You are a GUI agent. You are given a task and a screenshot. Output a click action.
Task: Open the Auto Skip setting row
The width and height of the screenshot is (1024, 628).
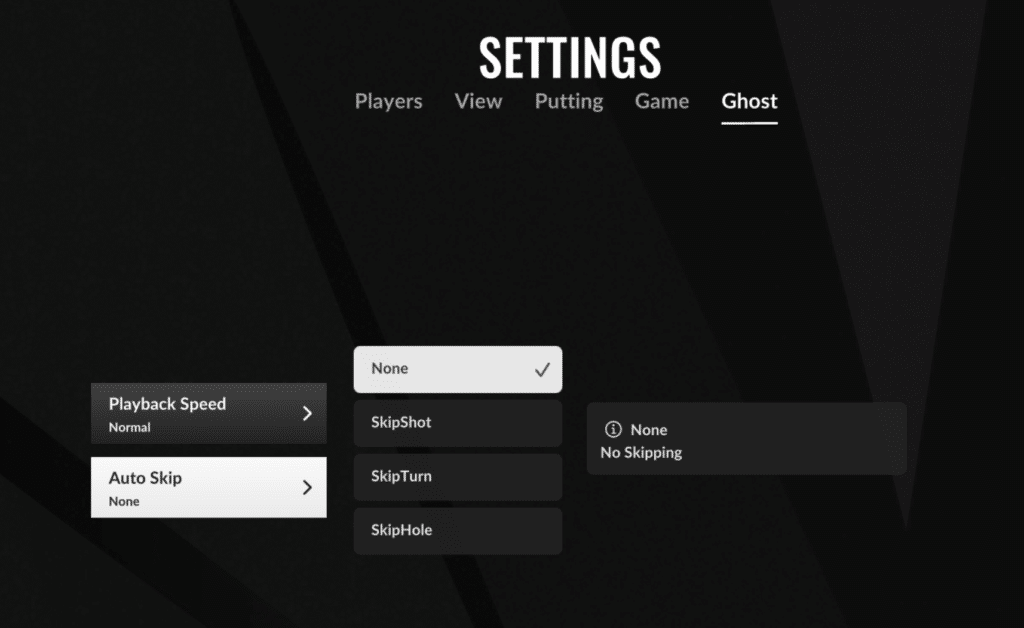208,487
